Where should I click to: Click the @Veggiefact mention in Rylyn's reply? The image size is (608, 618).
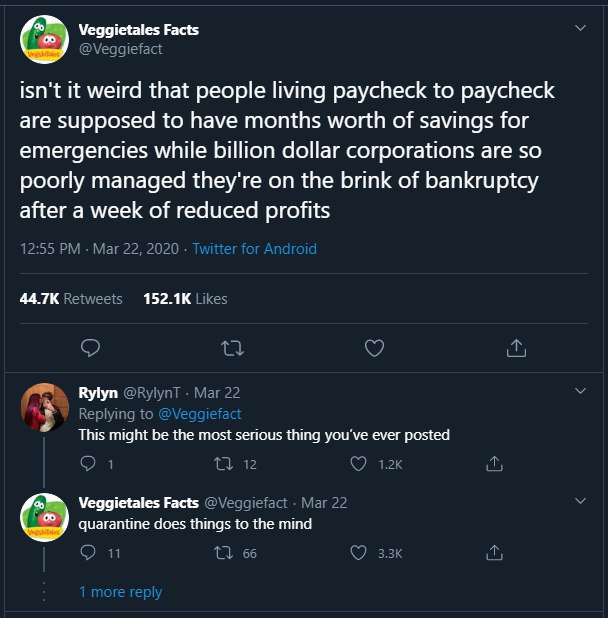click(198, 413)
